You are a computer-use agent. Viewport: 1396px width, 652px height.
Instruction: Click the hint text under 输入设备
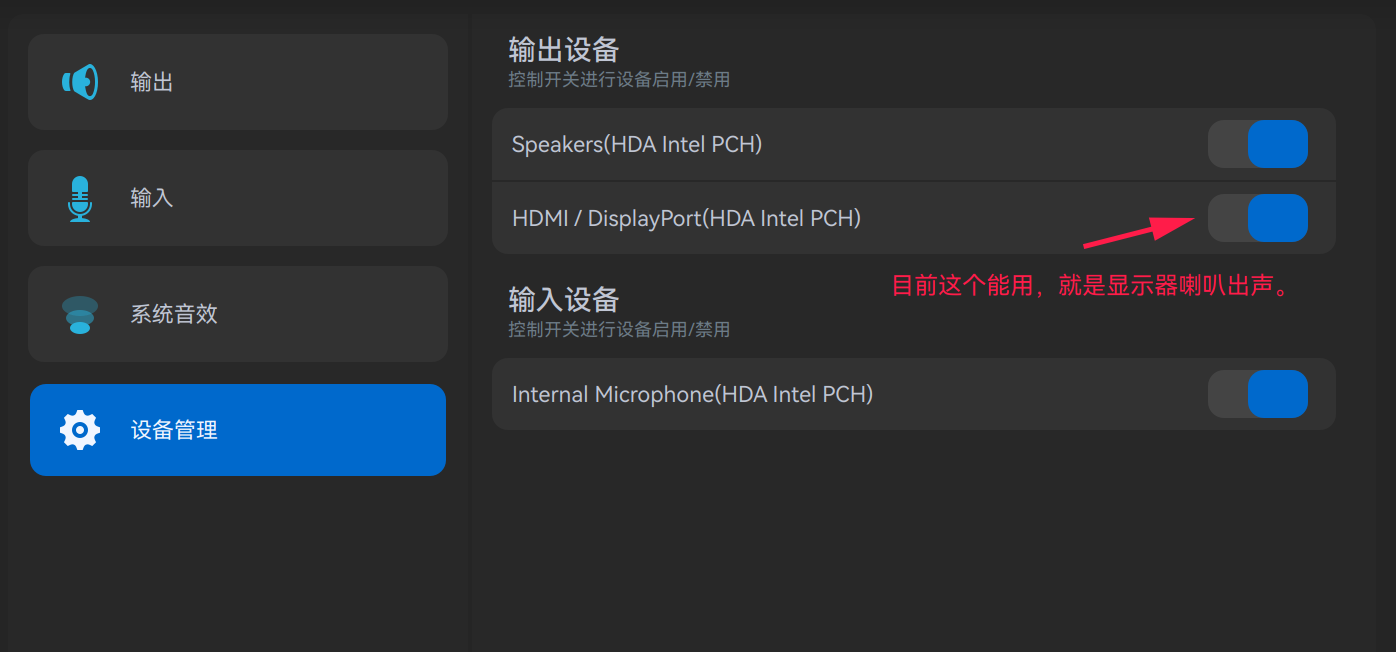coord(619,329)
